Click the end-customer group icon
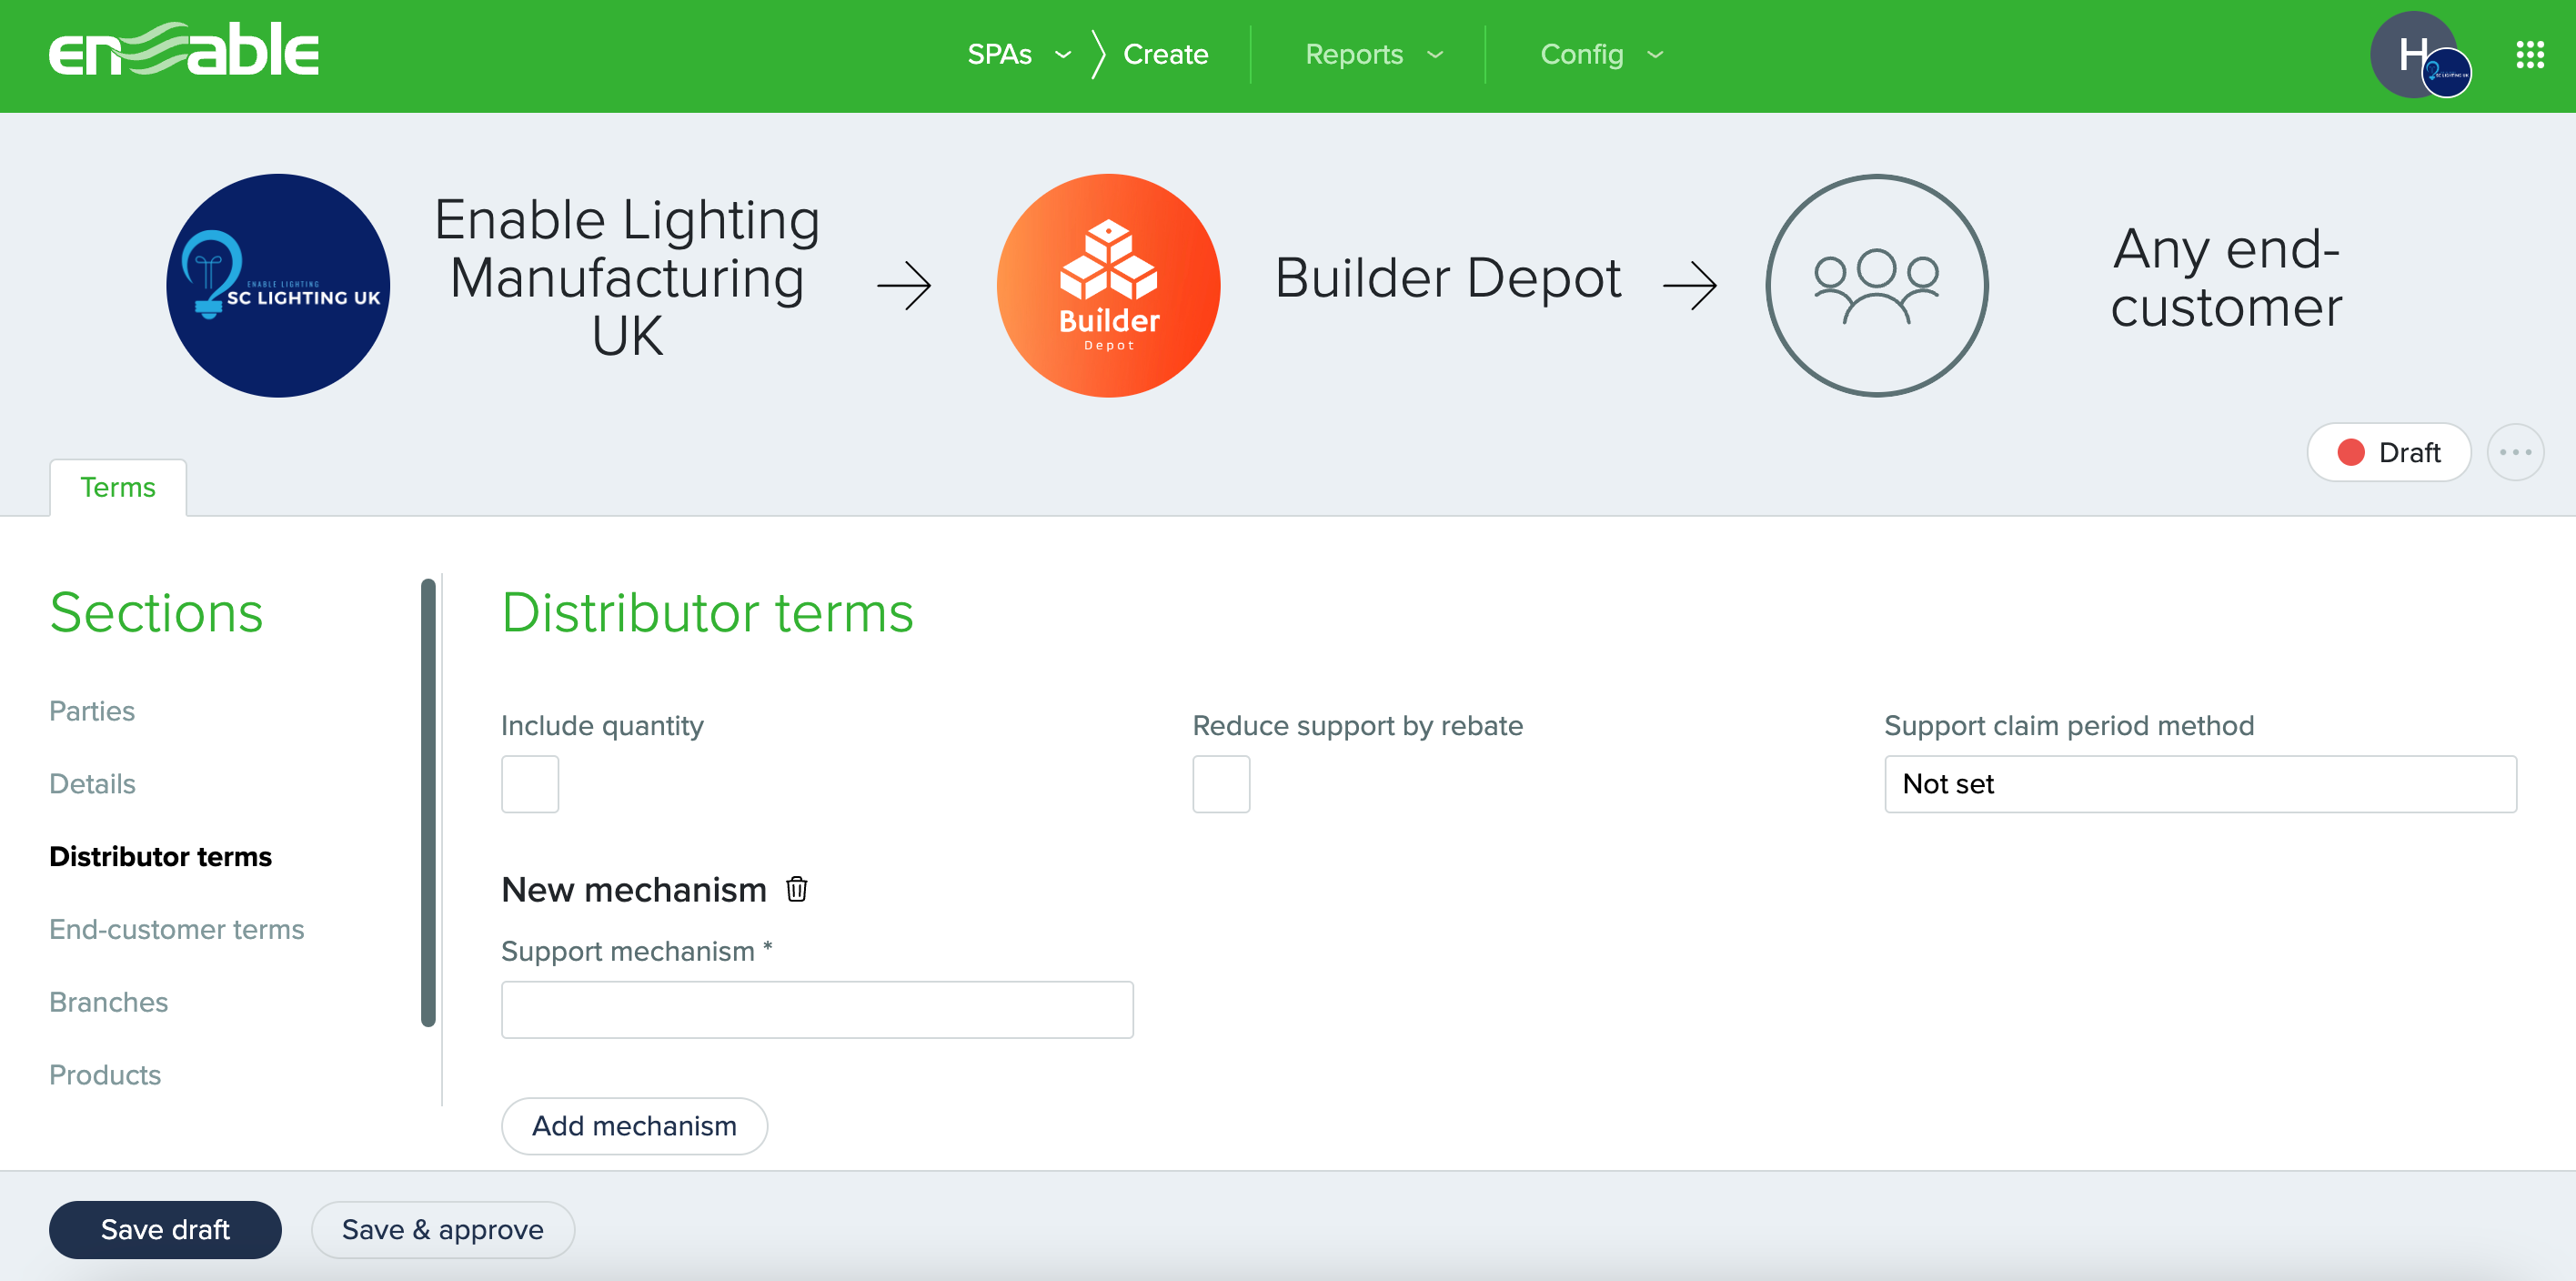 coord(1876,286)
